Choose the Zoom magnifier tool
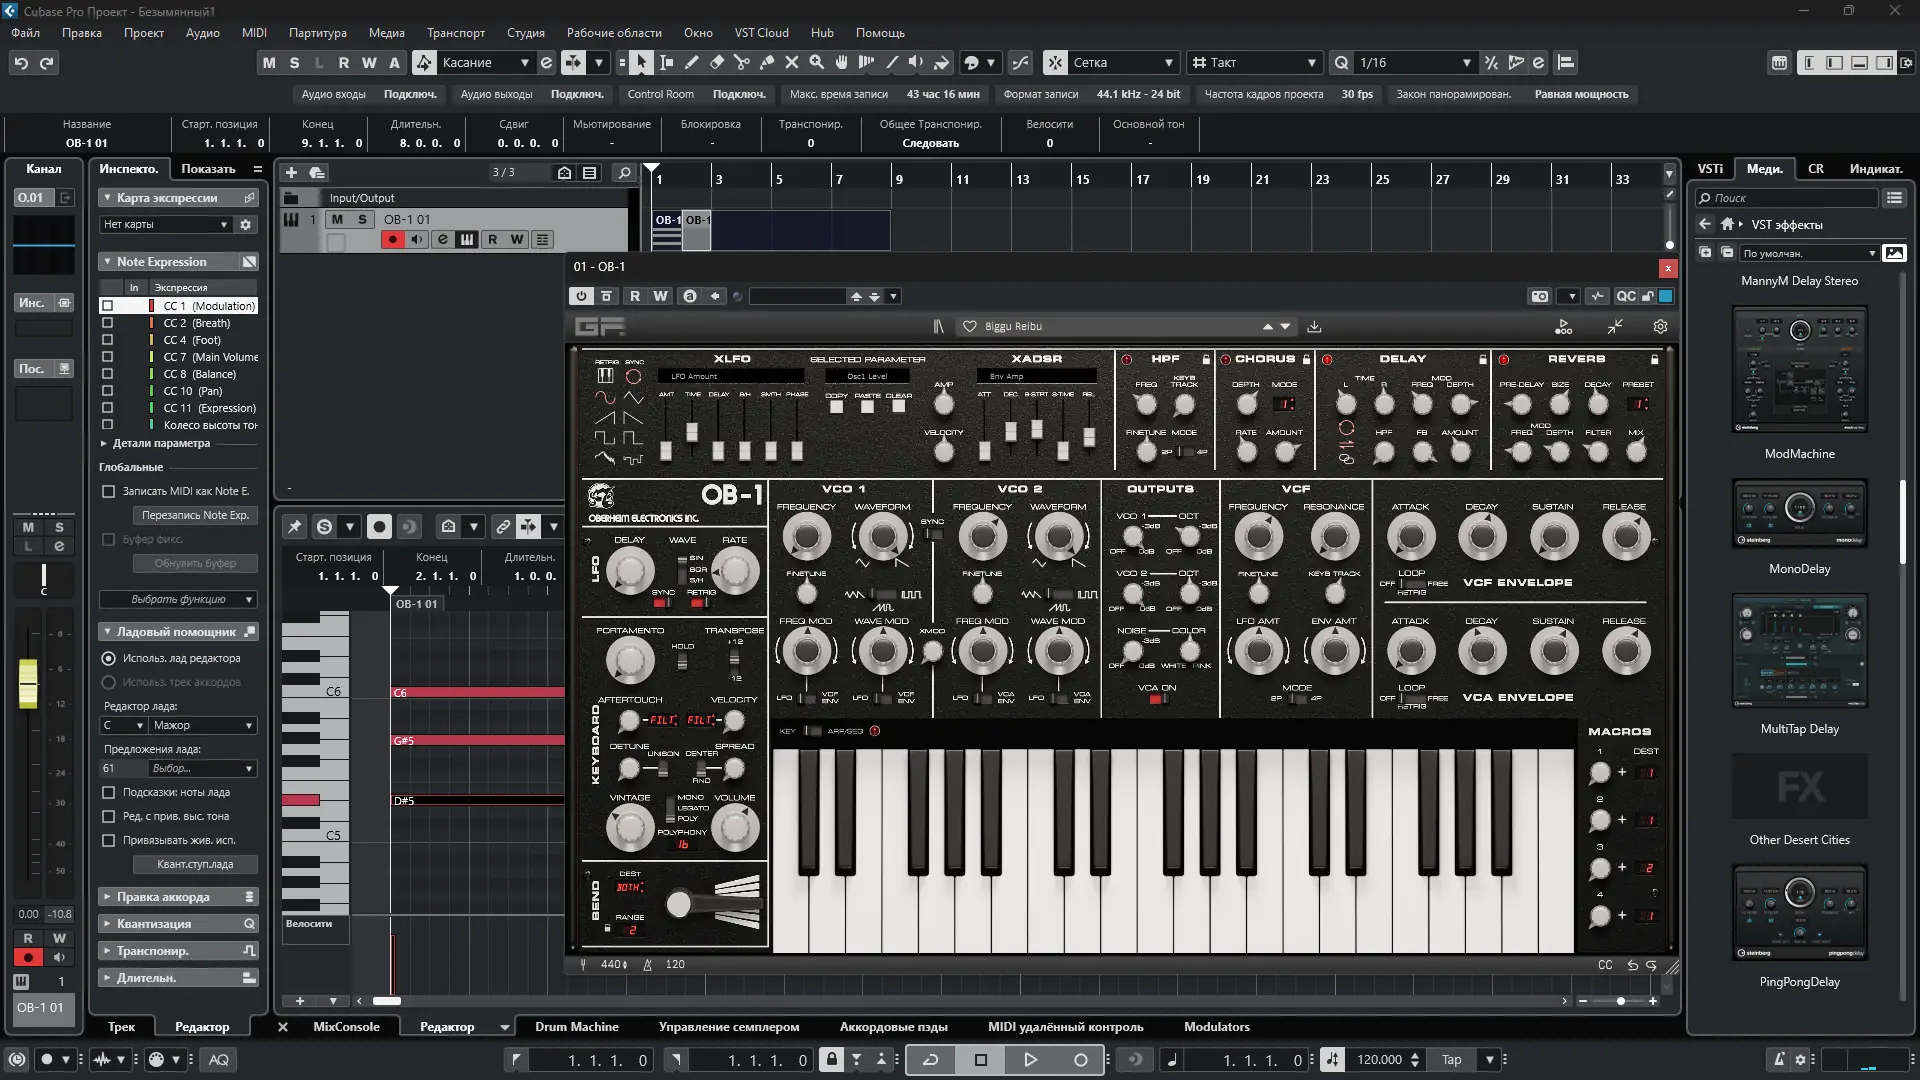 point(816,63)
